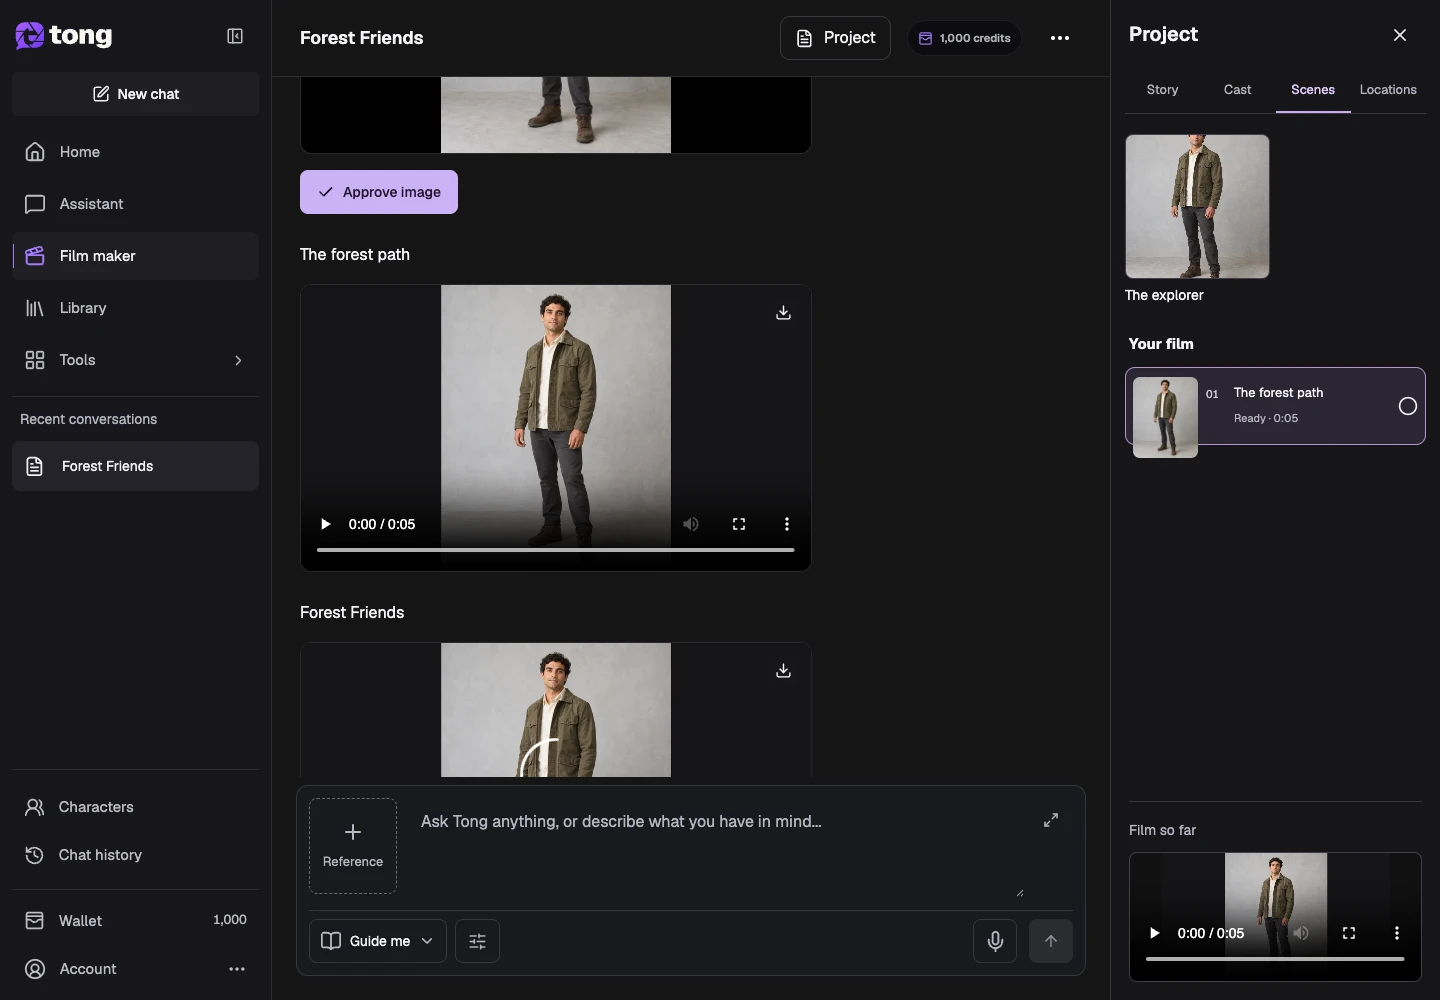Open the three-dot menu beside credits
The height and width of the screenshot is (1000, 1440).
point(1060,38)
